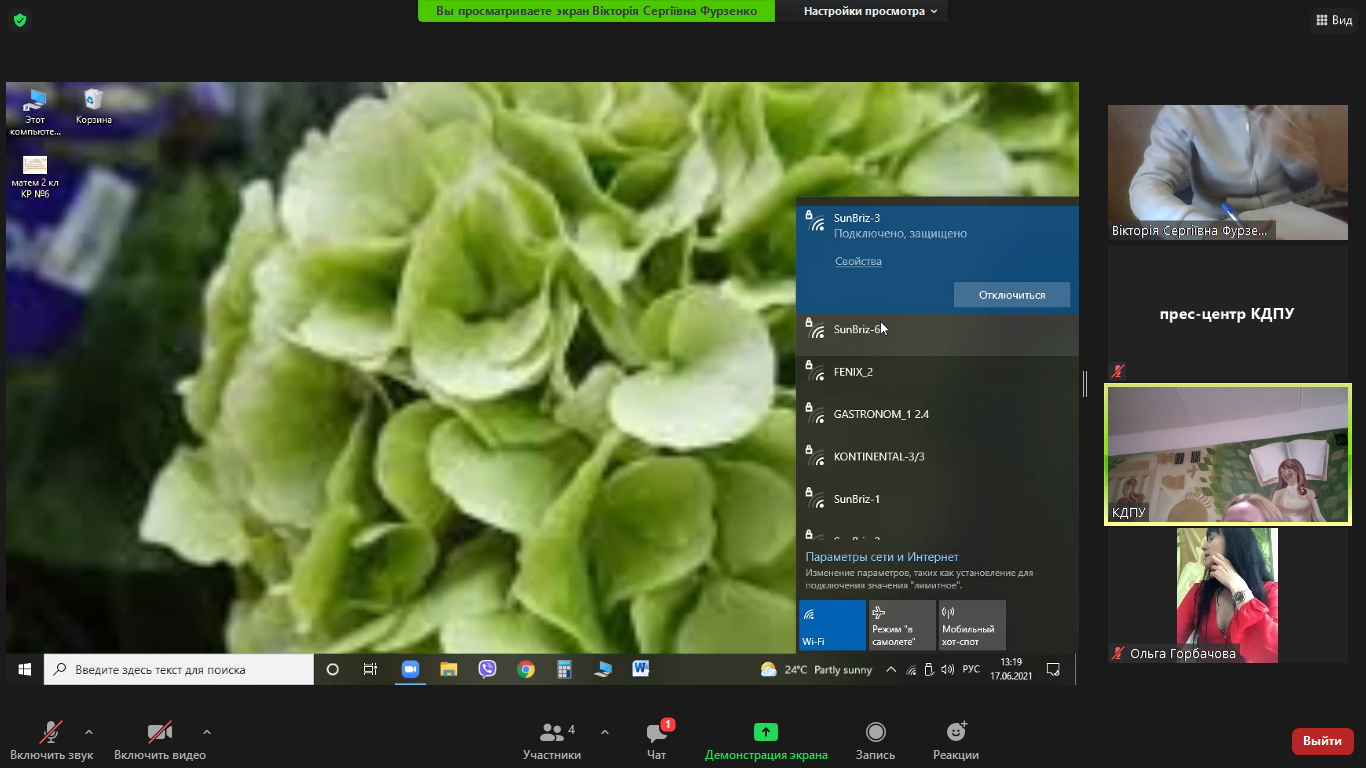The height and width of the screenshot is (768, 1366).
Task: Open the Windows Start button
Action: (x=25, y=669)
